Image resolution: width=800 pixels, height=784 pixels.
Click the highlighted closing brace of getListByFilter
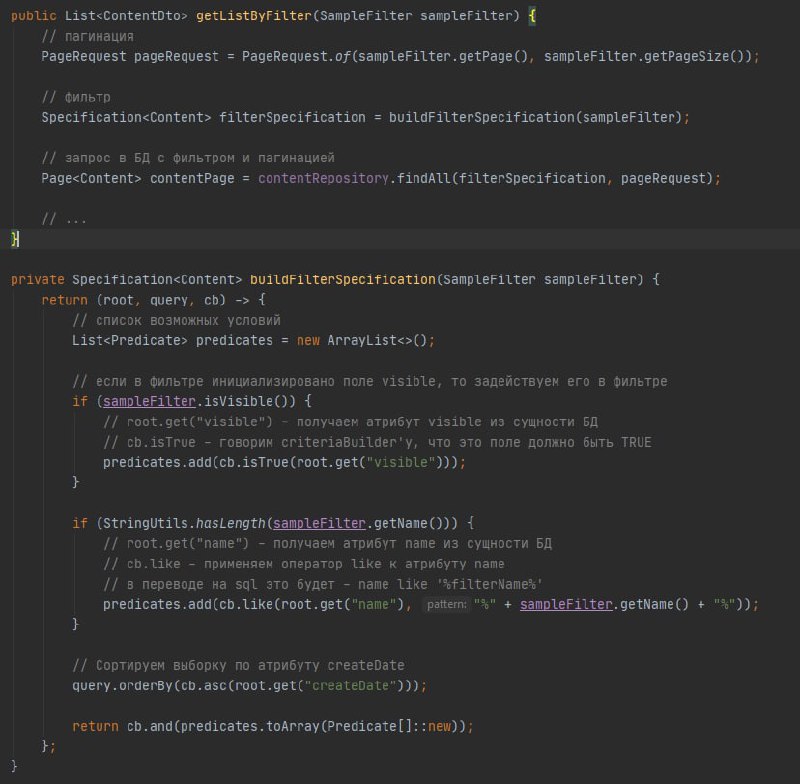tap(15, 239)
